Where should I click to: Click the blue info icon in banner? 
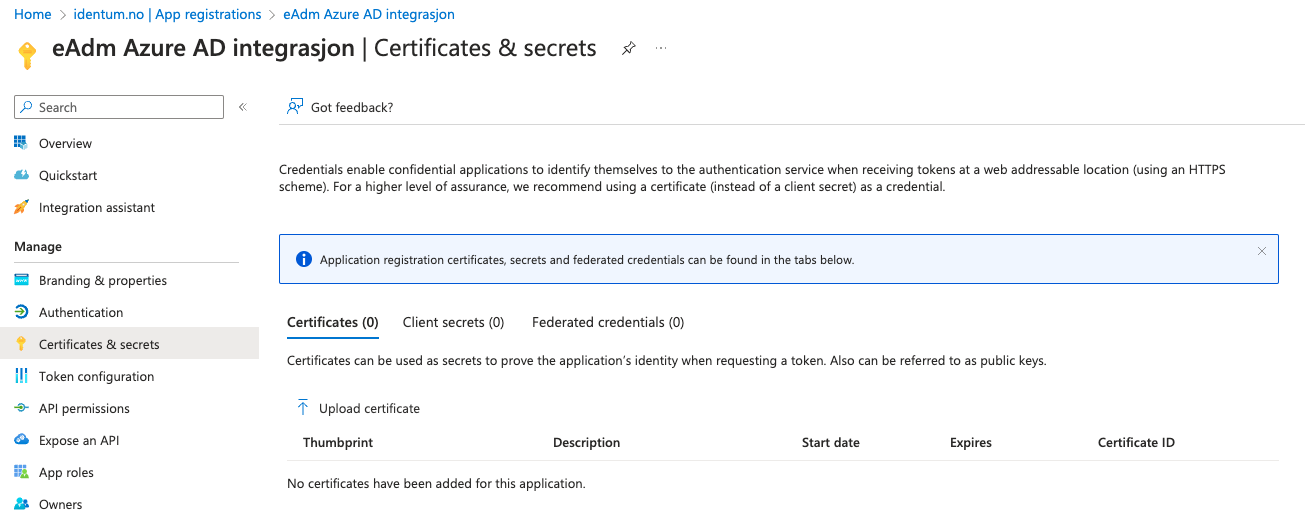click(304, 260)
